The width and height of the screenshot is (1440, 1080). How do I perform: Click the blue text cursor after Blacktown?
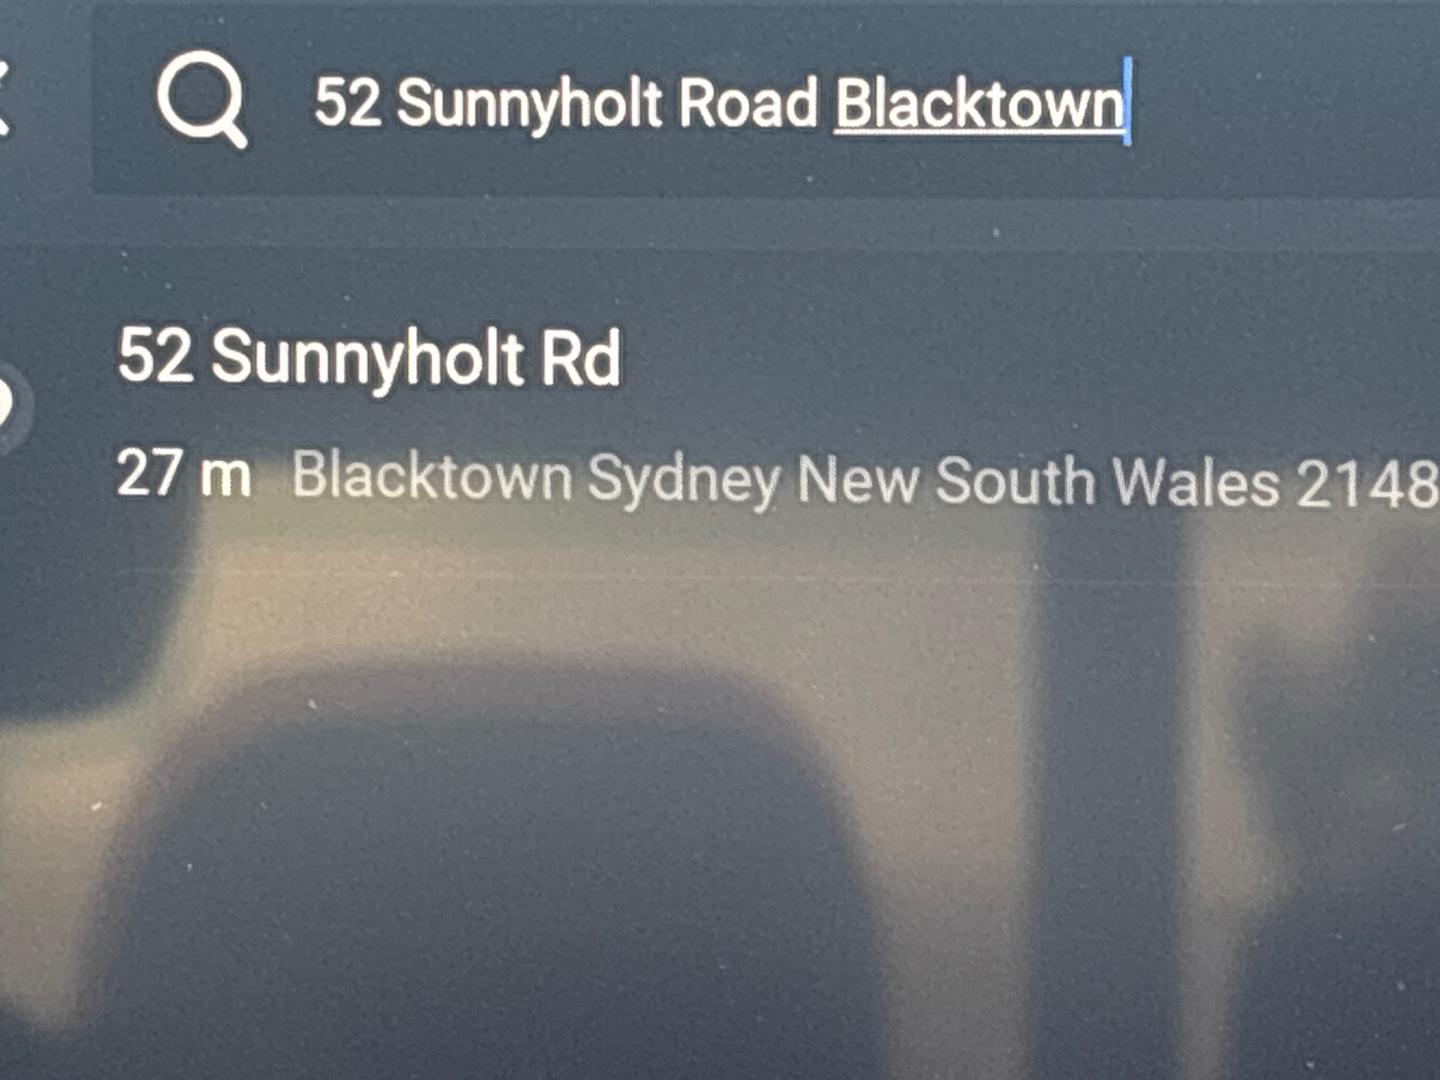pyautogui.click(x=1128, y=102)
